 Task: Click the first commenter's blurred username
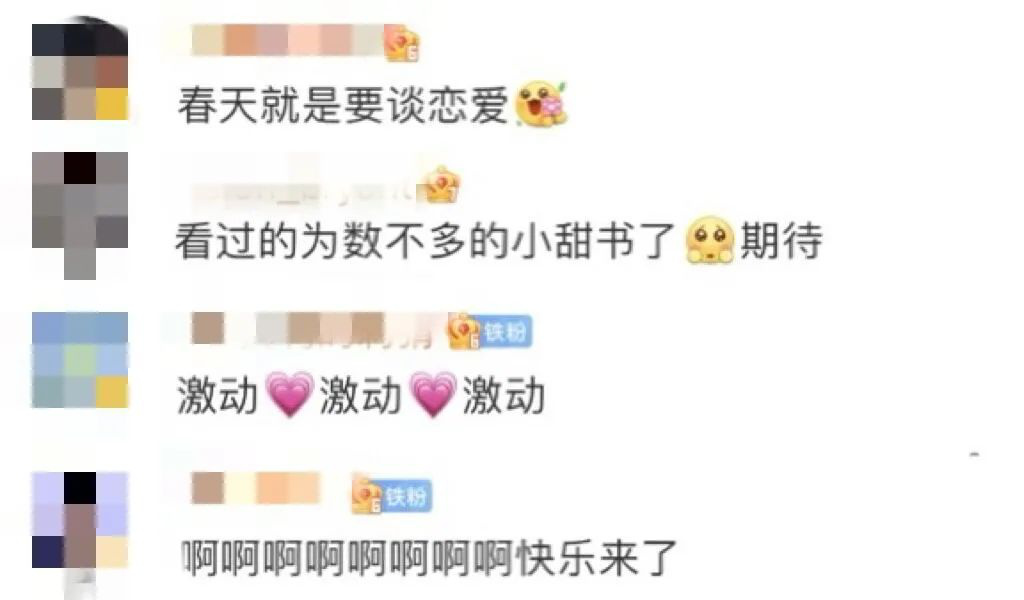288,40
